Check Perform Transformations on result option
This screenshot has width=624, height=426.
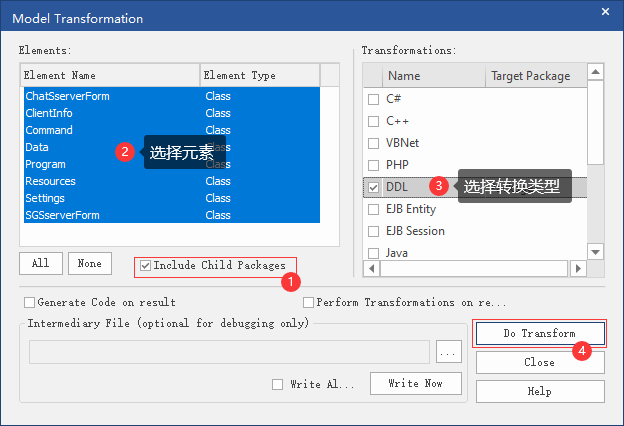308,303
